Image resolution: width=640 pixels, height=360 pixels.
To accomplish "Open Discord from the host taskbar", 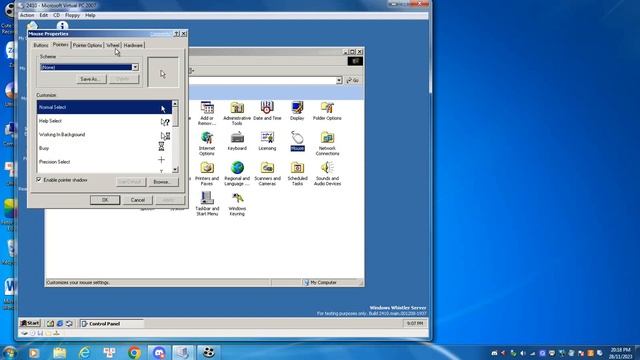I will point(159,352).
